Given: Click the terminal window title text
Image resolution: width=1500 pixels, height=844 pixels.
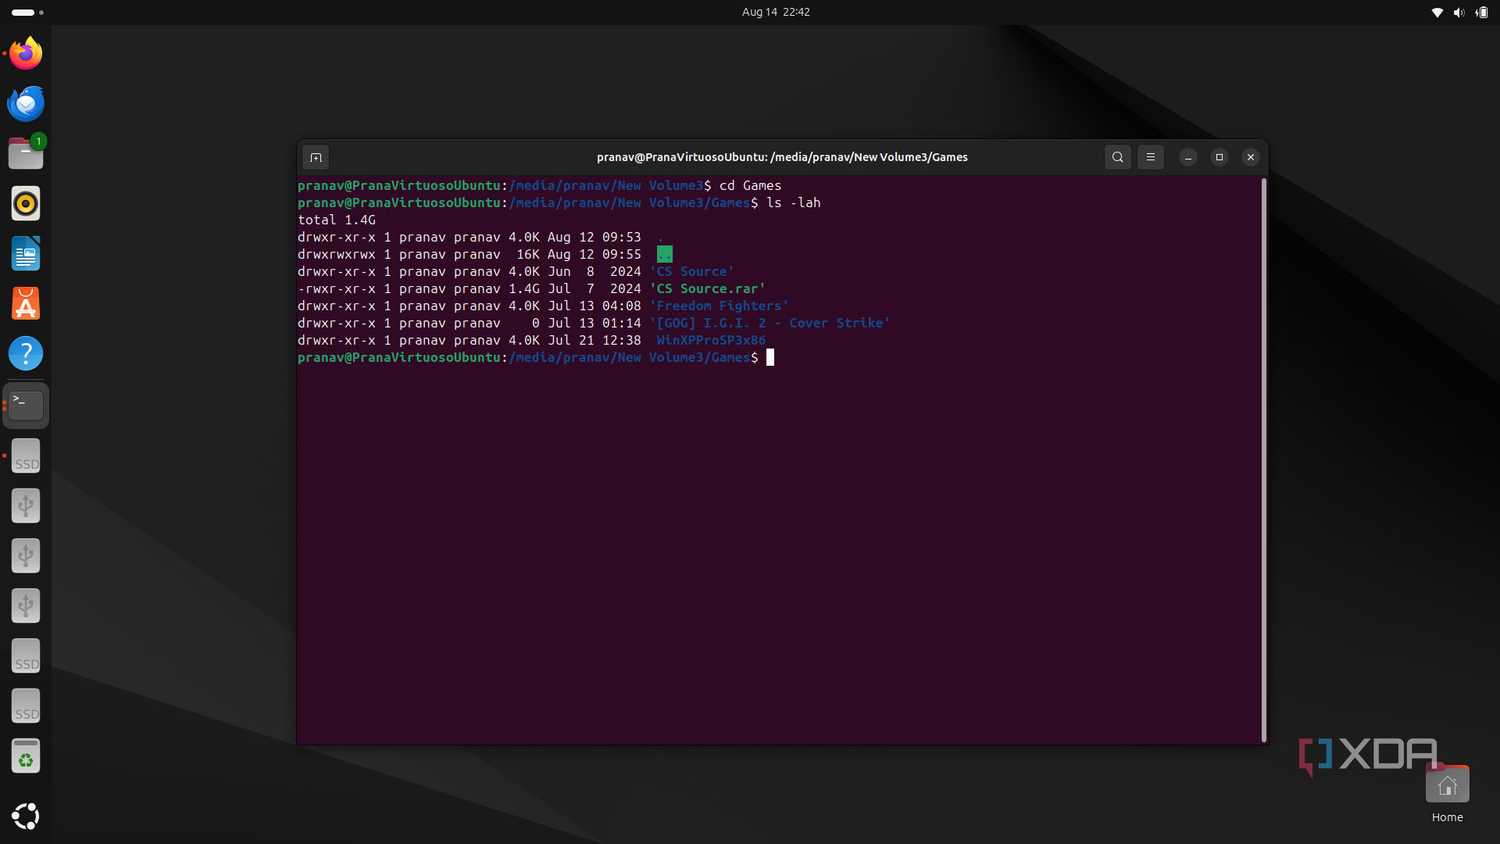Looking at the screenshot, I should [x=782, y=157].
